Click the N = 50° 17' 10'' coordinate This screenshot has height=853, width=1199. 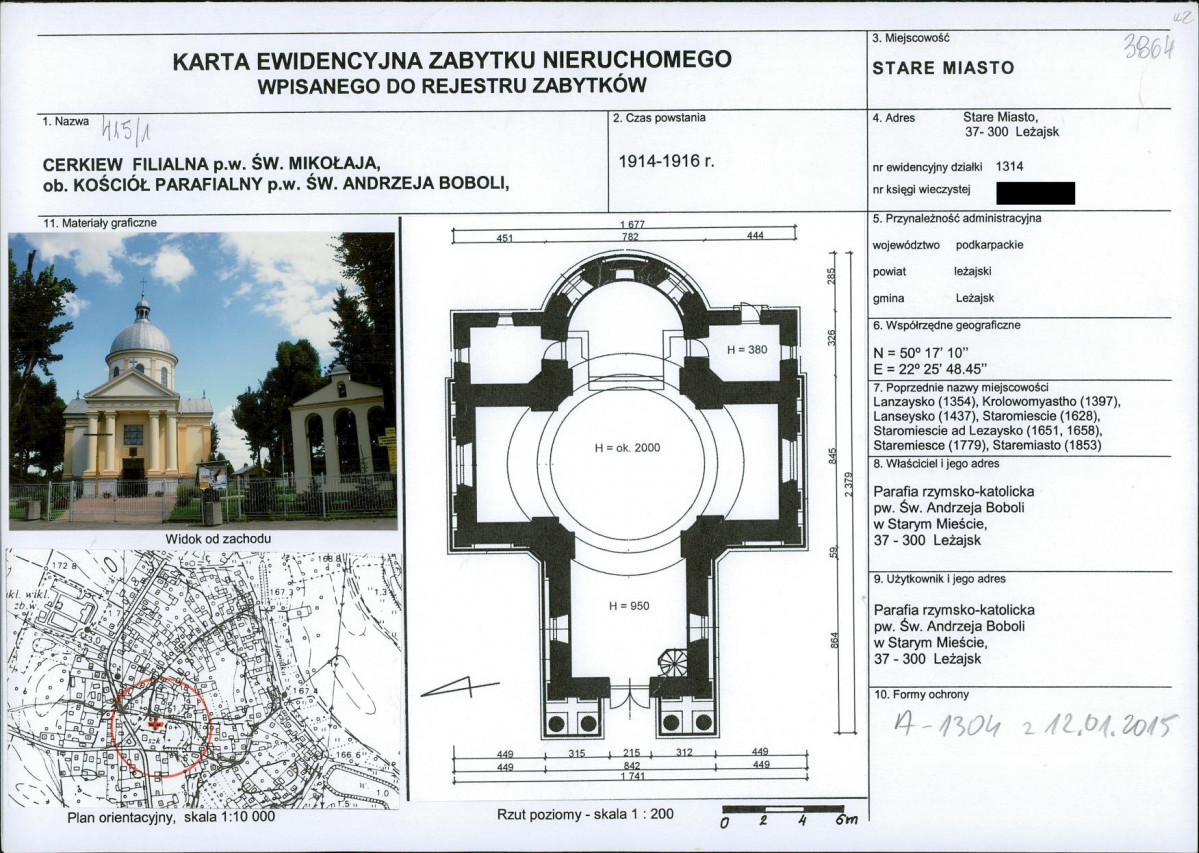click(x=921, y=353)
